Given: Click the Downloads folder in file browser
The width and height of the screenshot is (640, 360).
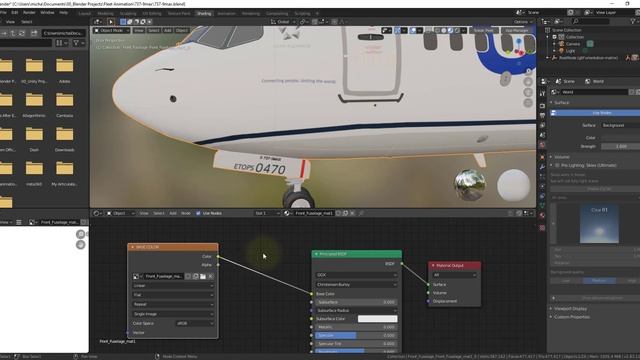Looking at the screenshot, I should tap(64, 139).
